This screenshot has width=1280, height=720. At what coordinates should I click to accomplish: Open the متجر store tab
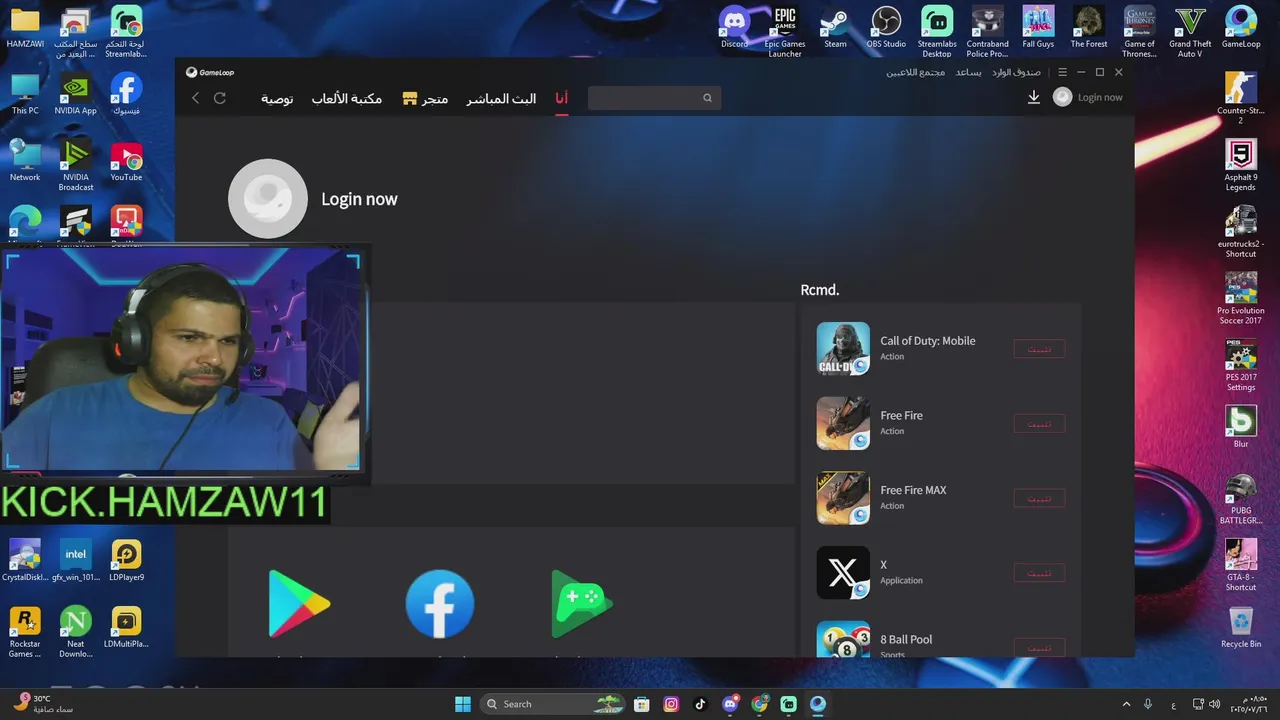tap(425, 98)
